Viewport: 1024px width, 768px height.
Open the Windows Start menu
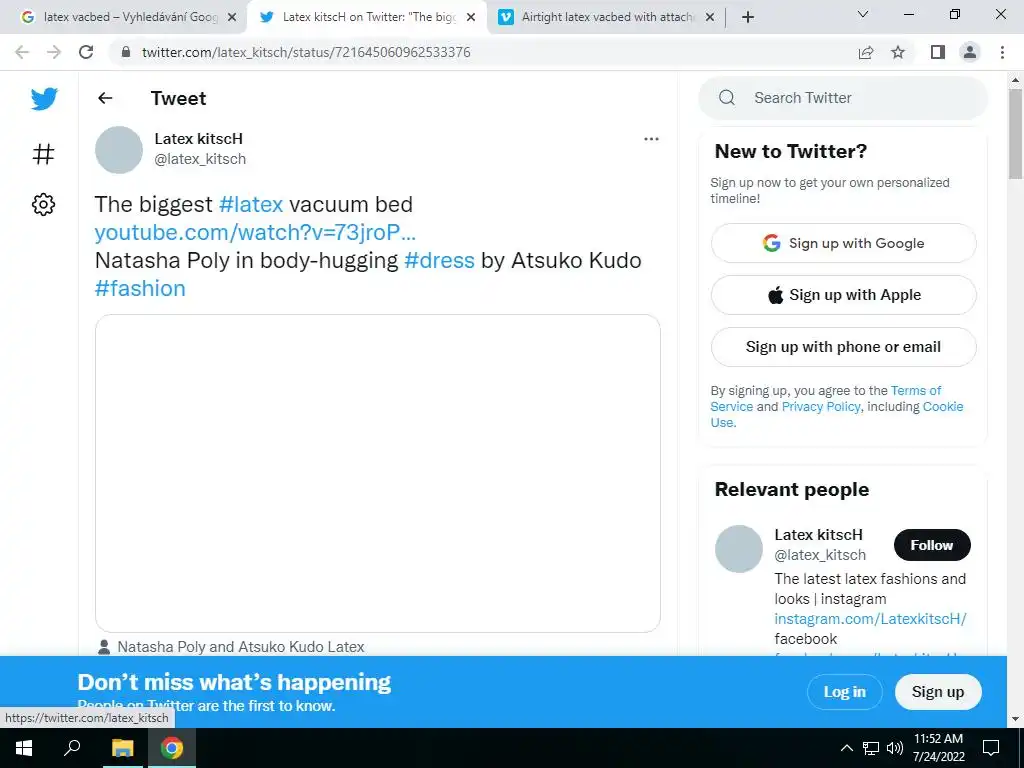pyautogui.click(x=24, y=748)
